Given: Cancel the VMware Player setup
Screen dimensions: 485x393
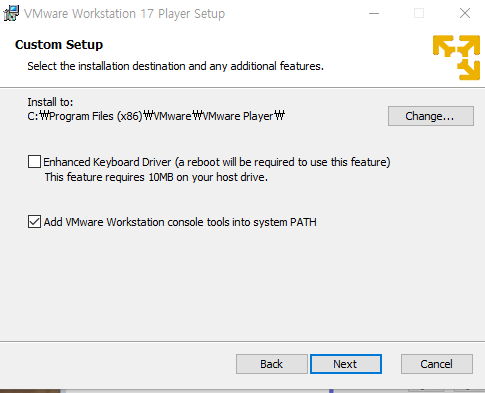Looking at the screenshot, I should pos(437,364).
